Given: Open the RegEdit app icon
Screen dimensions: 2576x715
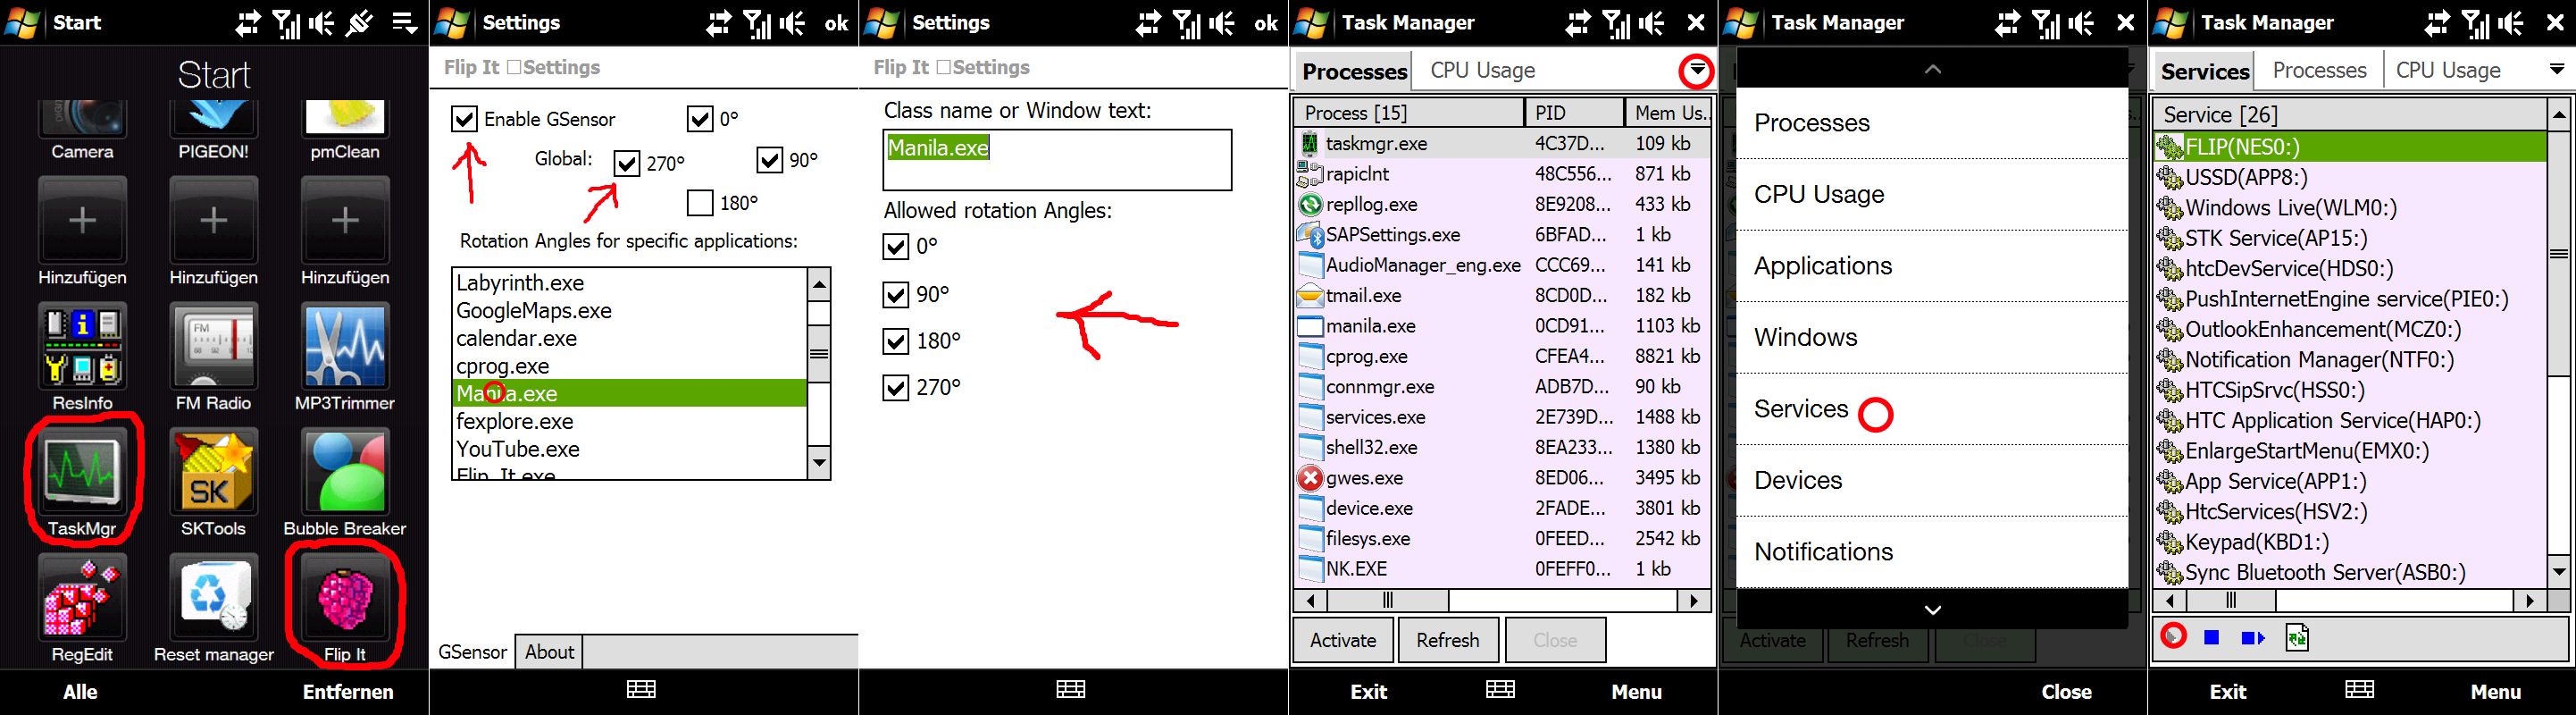Looking at the screenshot, I should [x=82, y=596].
